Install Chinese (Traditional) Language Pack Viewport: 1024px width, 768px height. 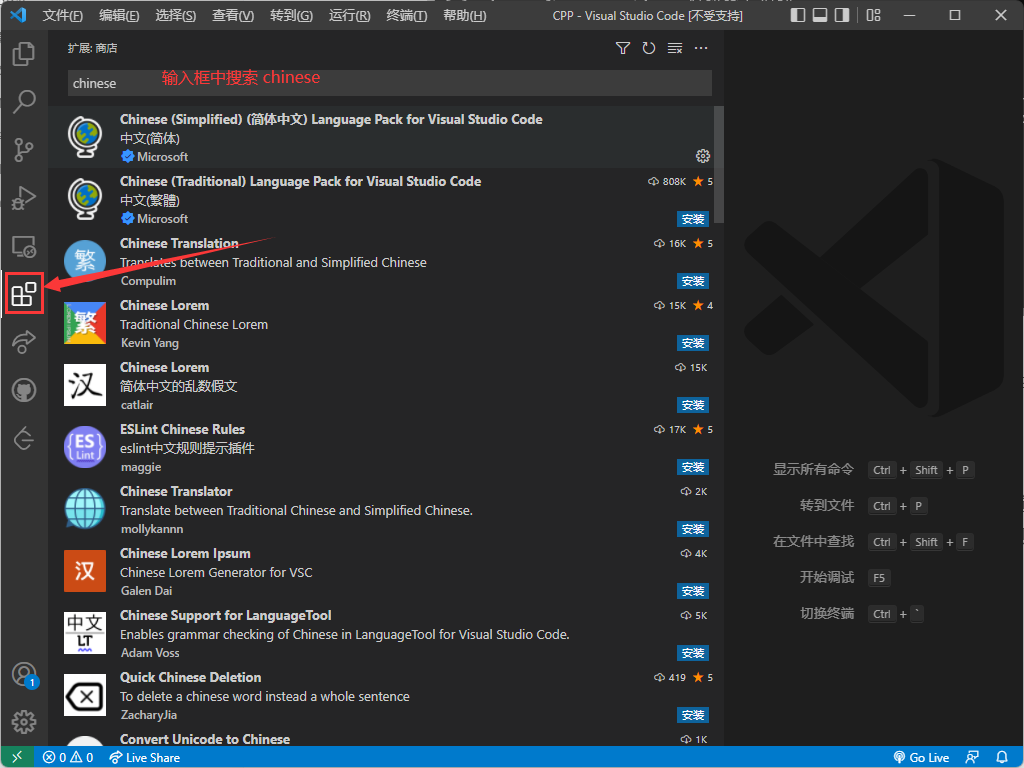[x=693, y=219]
